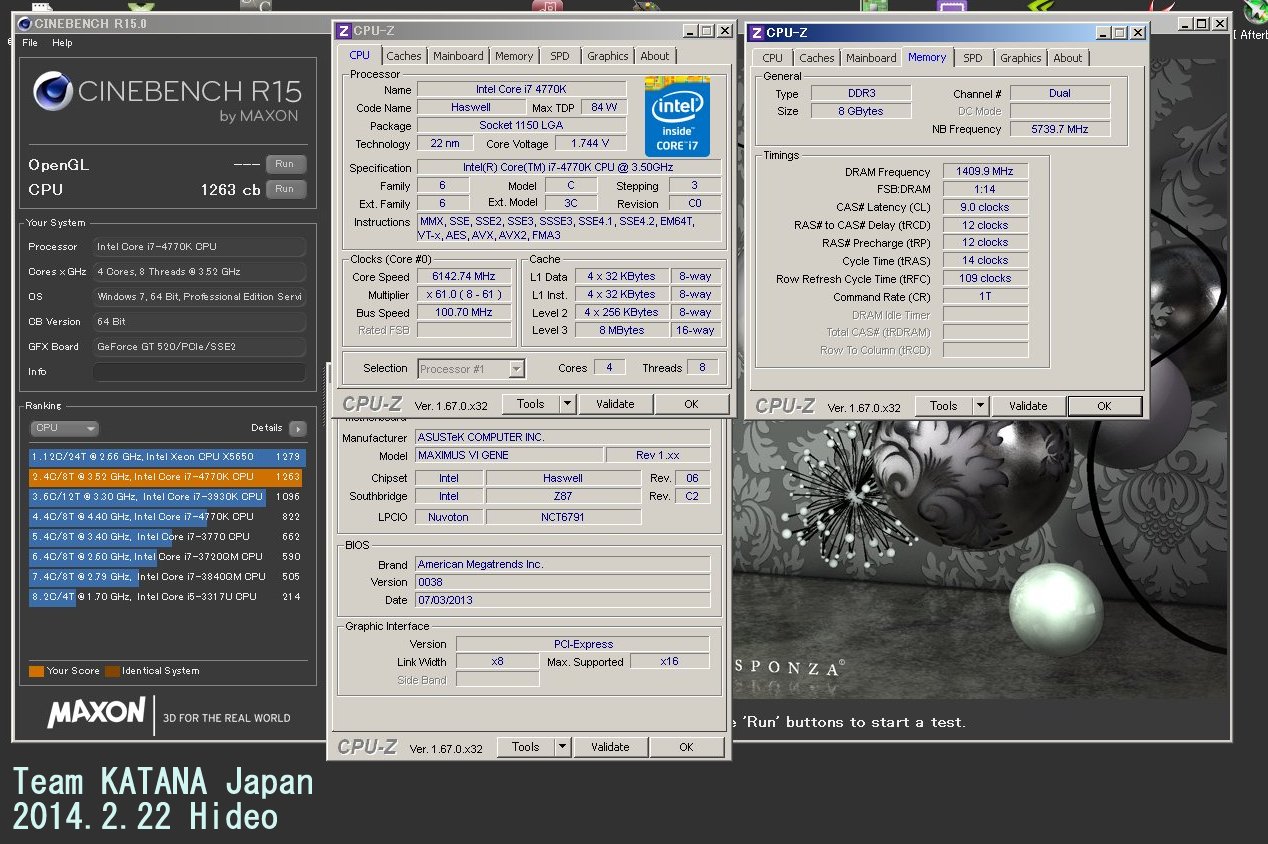Click OK in CPU tab CPU-Z window
The image size is (1268, 844).
click(691, 404)
